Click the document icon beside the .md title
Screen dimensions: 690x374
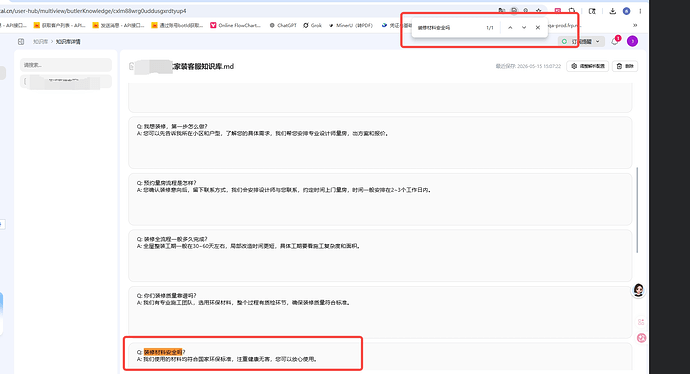[131, 66]
